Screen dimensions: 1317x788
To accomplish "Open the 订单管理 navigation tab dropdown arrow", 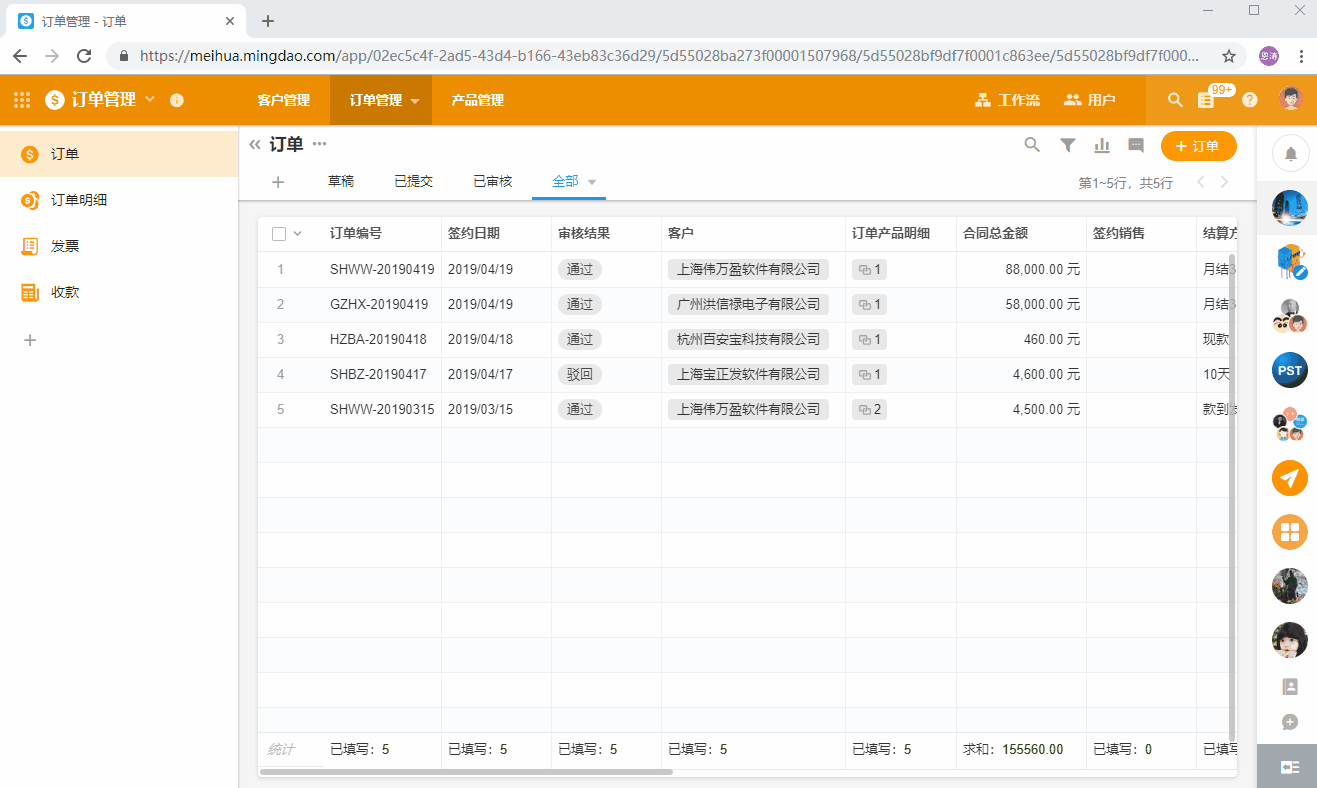I will pos(415,101).
